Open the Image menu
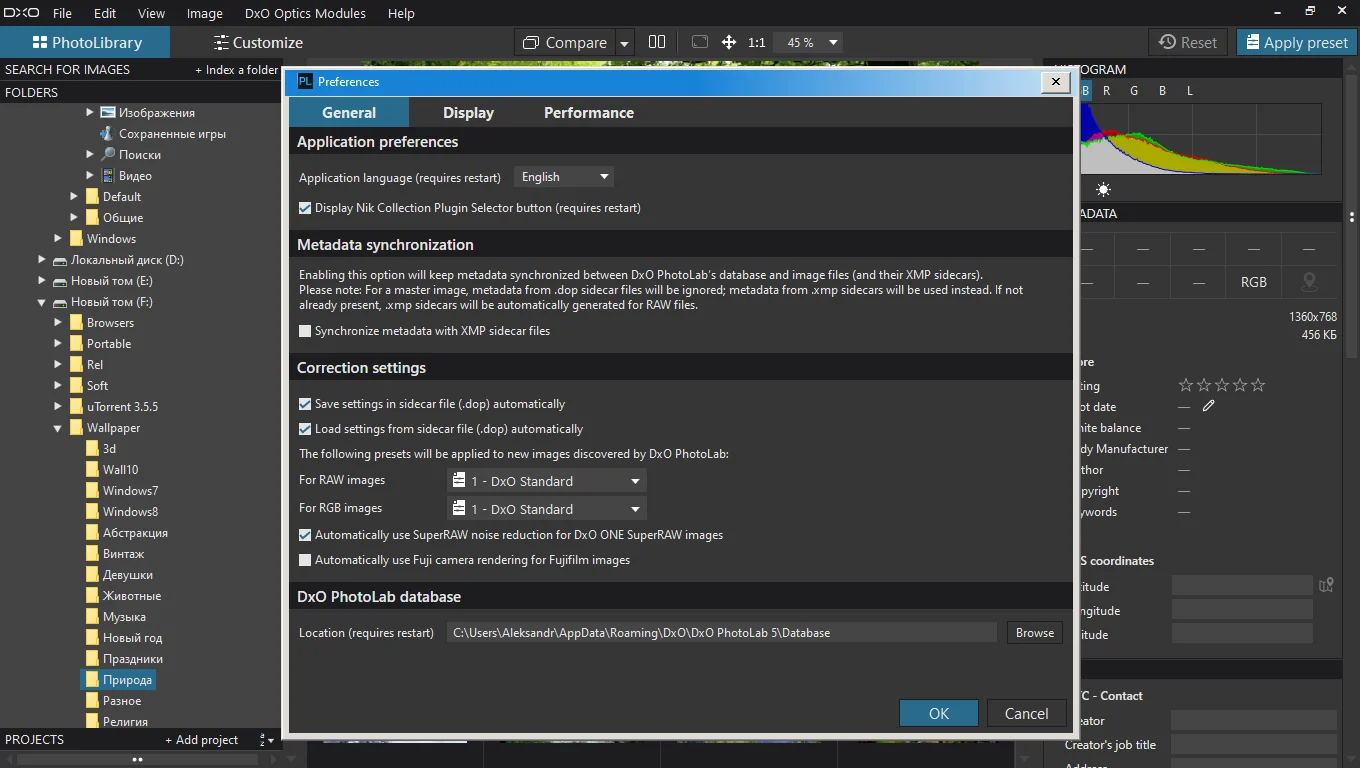 (x=205, y=14)
